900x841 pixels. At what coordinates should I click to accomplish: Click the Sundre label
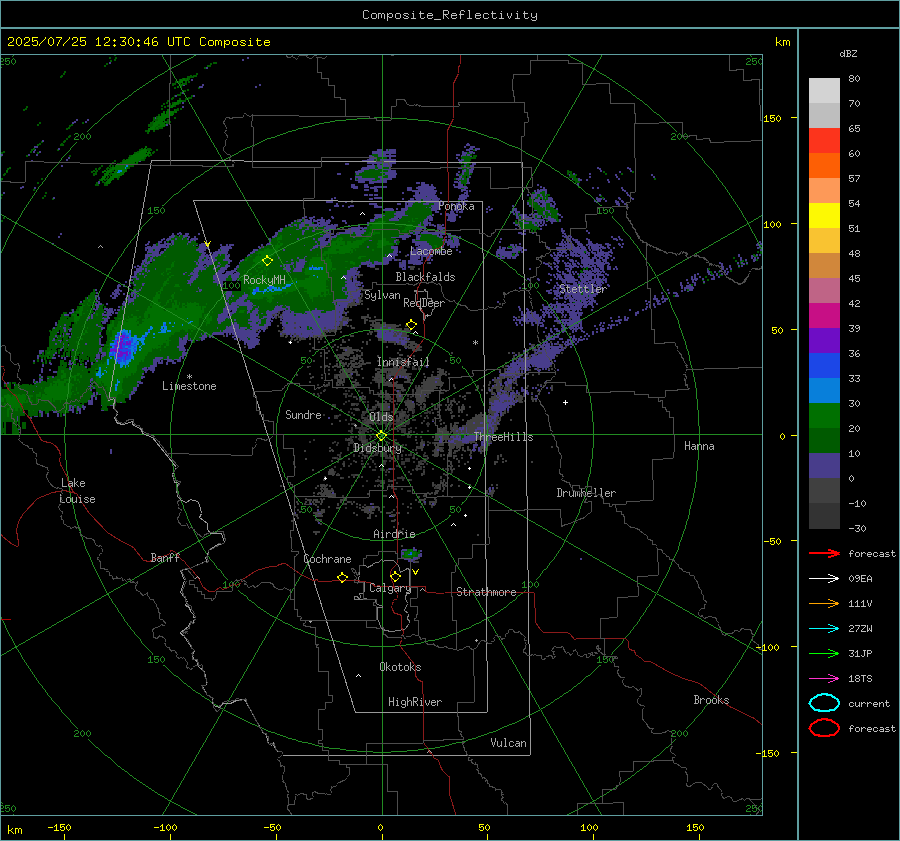(x=303, y=414)
